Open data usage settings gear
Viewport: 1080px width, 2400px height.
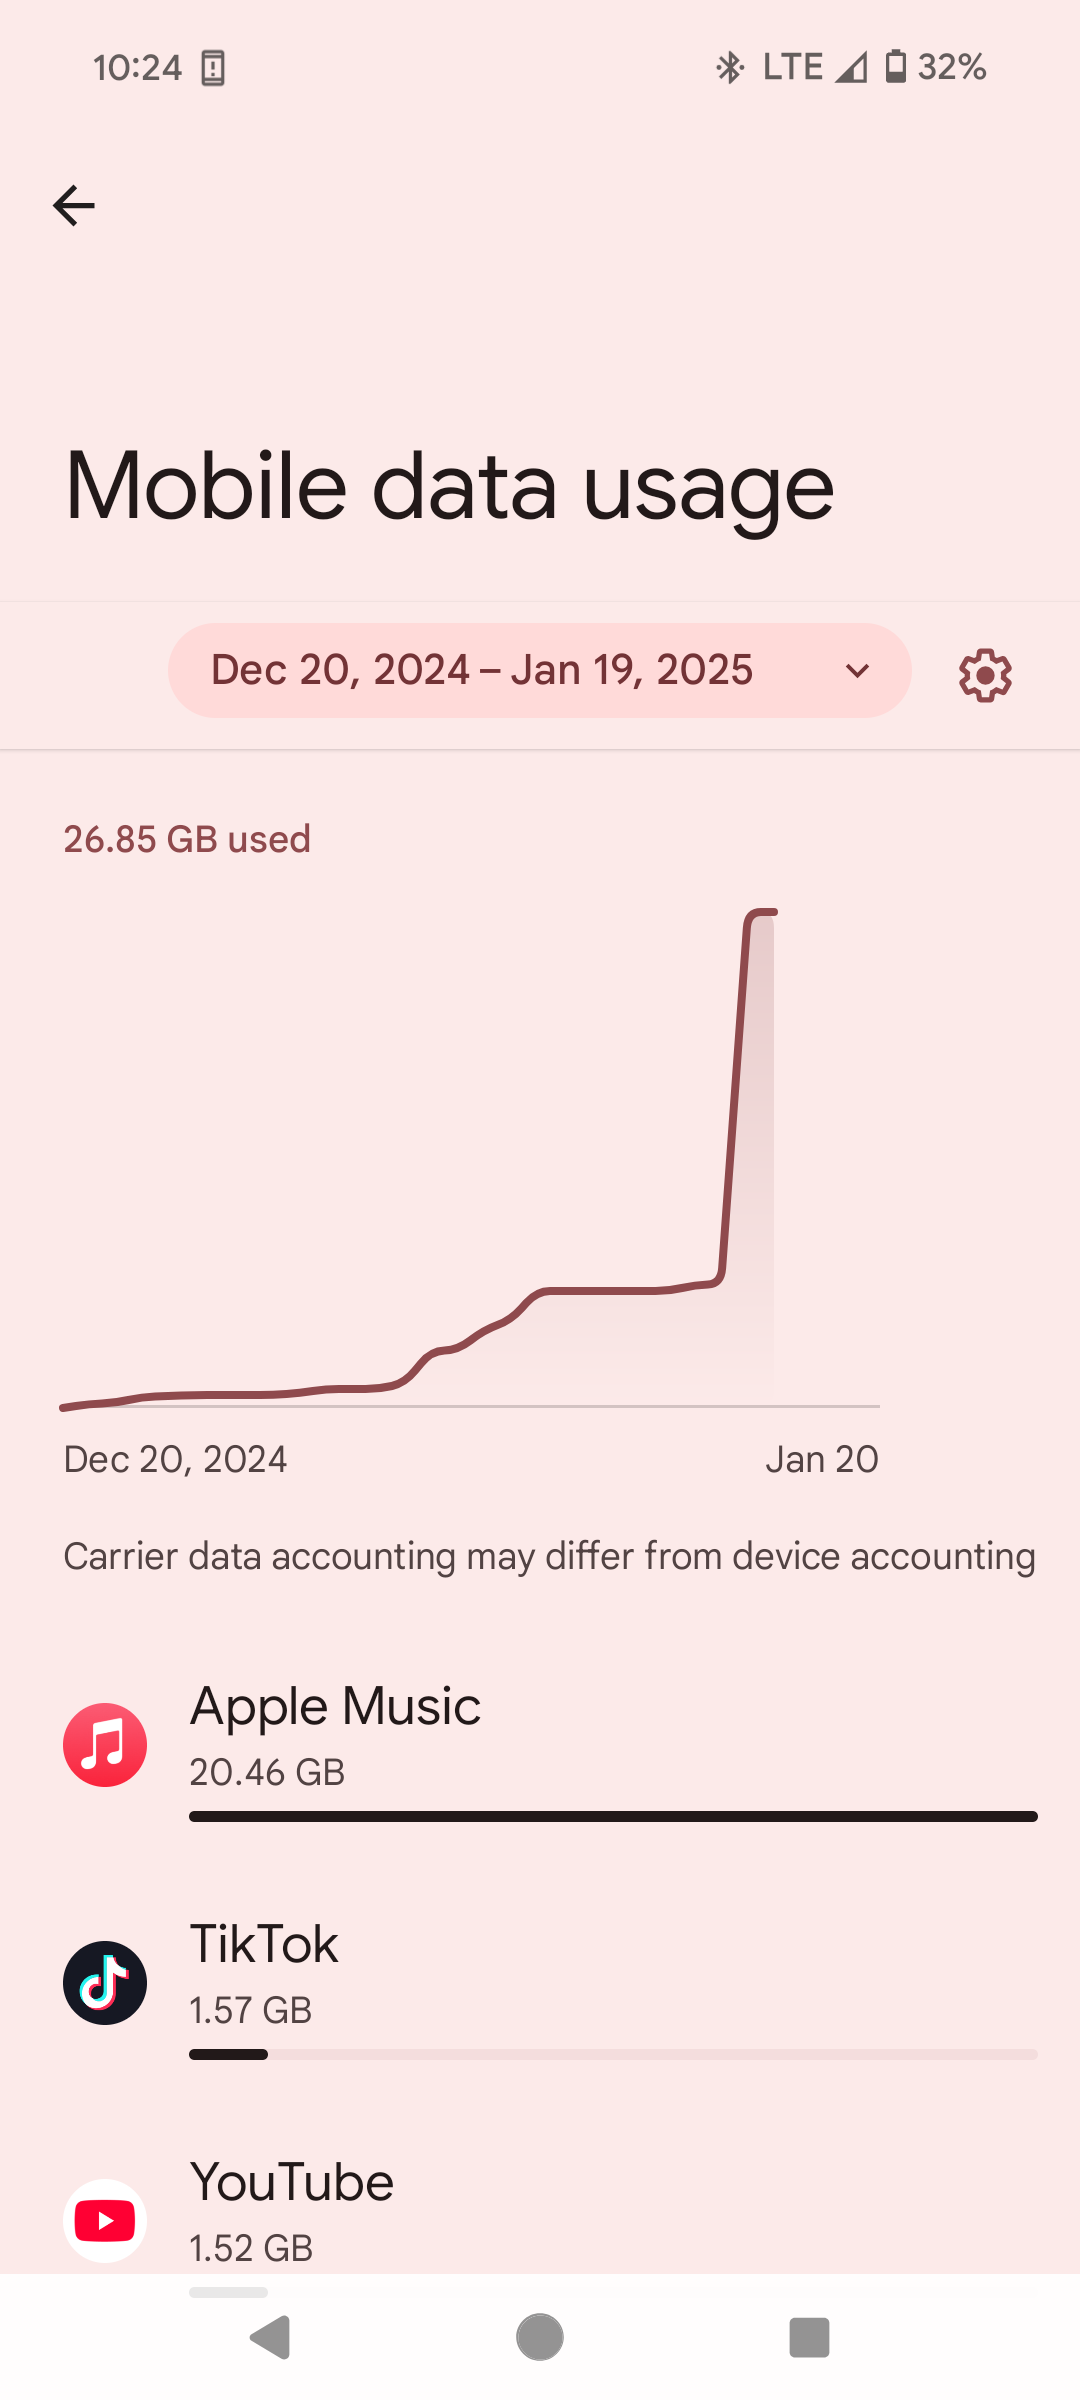(985, 675)
